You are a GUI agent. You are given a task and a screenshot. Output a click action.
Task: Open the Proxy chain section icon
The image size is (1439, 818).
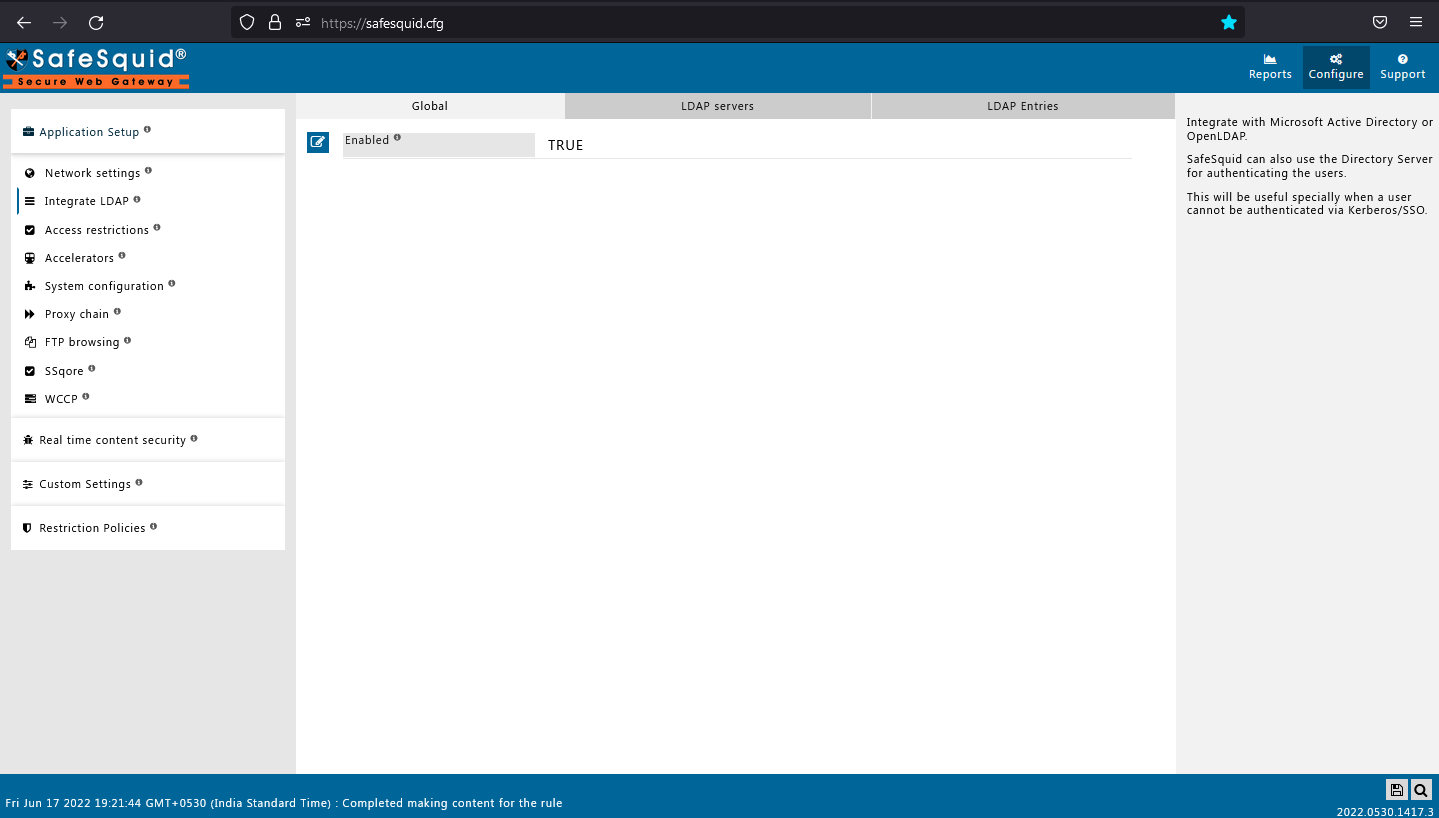tap(29, 313)
